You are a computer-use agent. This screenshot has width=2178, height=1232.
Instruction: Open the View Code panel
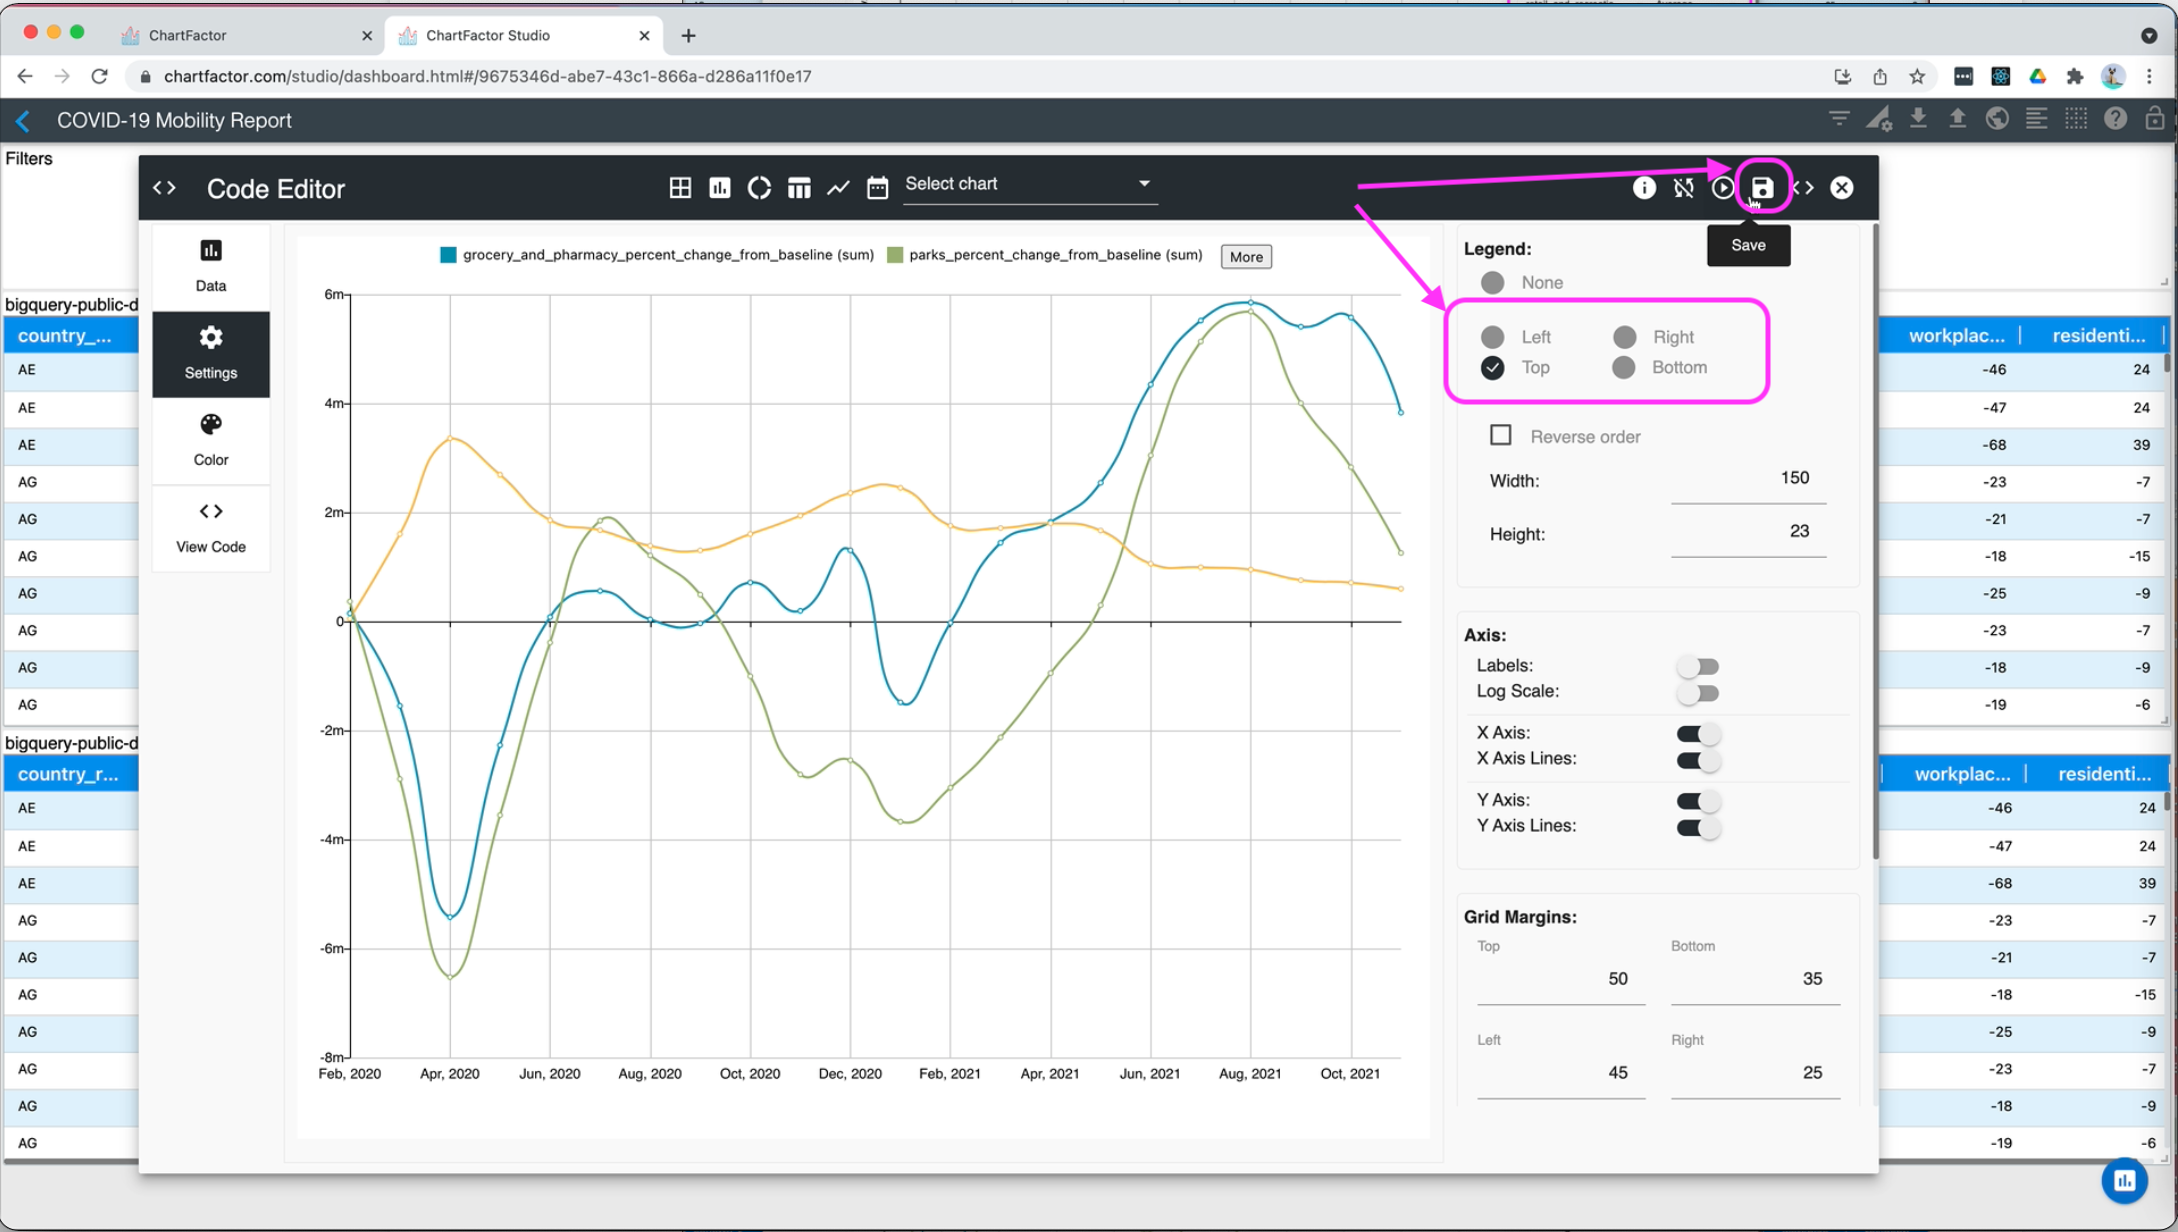tap(211, 527)
